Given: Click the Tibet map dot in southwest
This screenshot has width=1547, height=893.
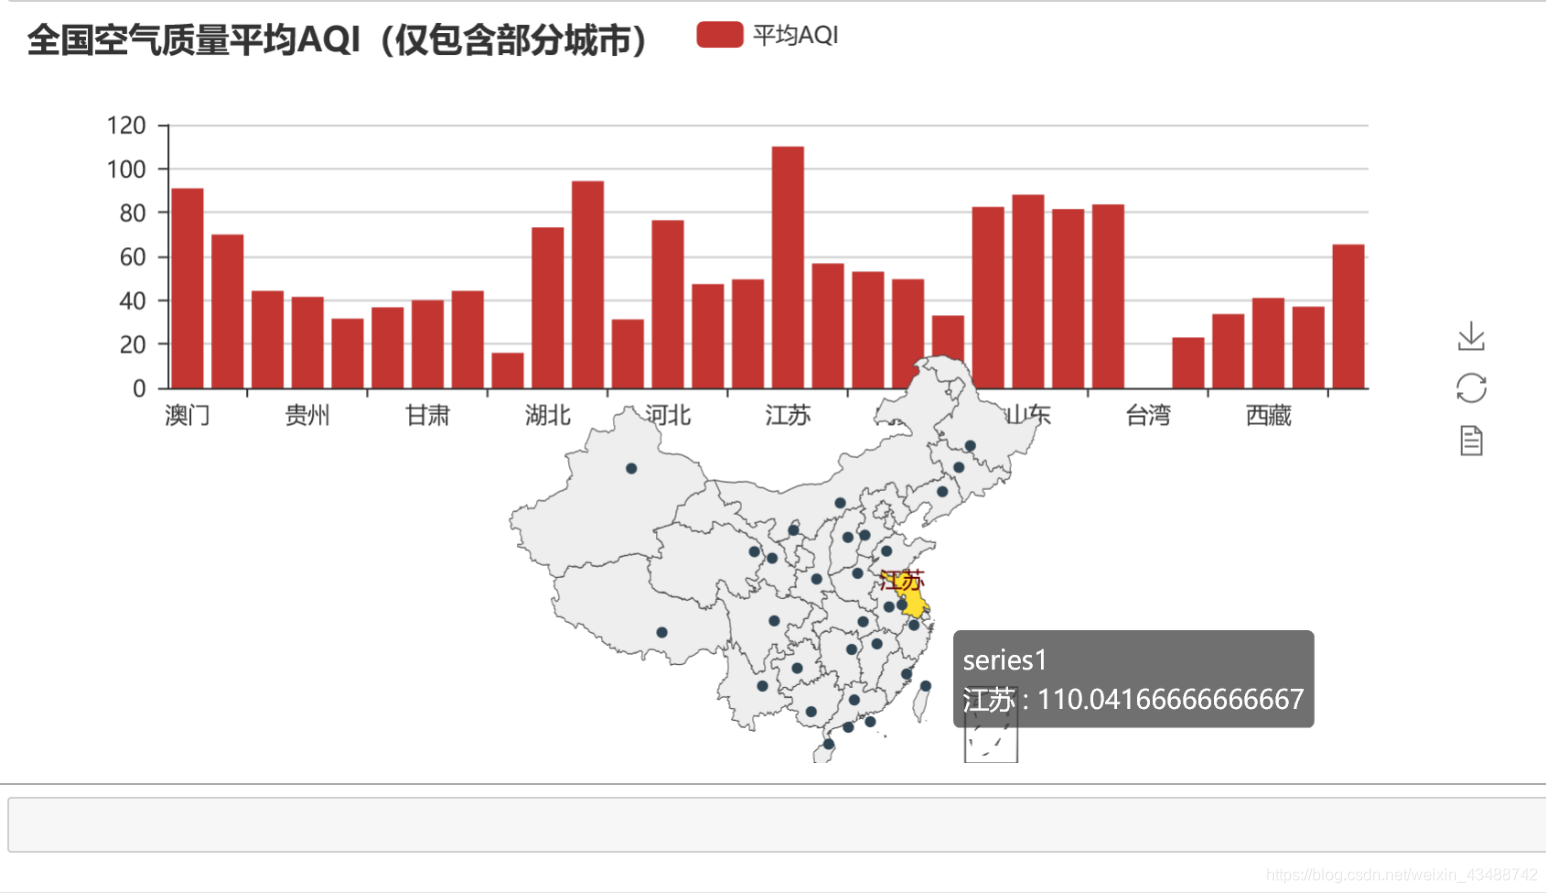Looking at the screenshot, I should pyautogui.click(x=661, y=632).
